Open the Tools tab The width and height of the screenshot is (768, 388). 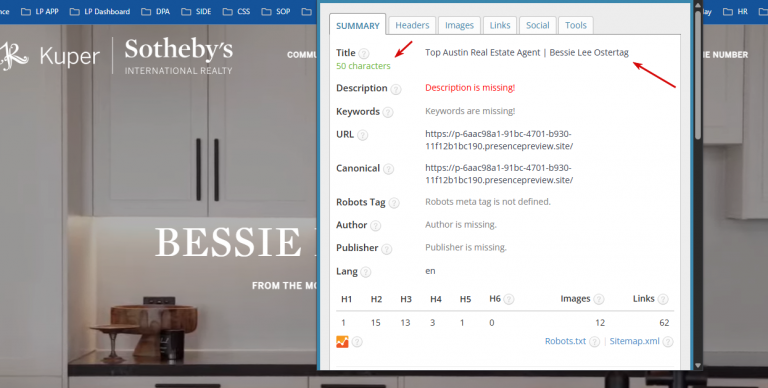[576, 25]
